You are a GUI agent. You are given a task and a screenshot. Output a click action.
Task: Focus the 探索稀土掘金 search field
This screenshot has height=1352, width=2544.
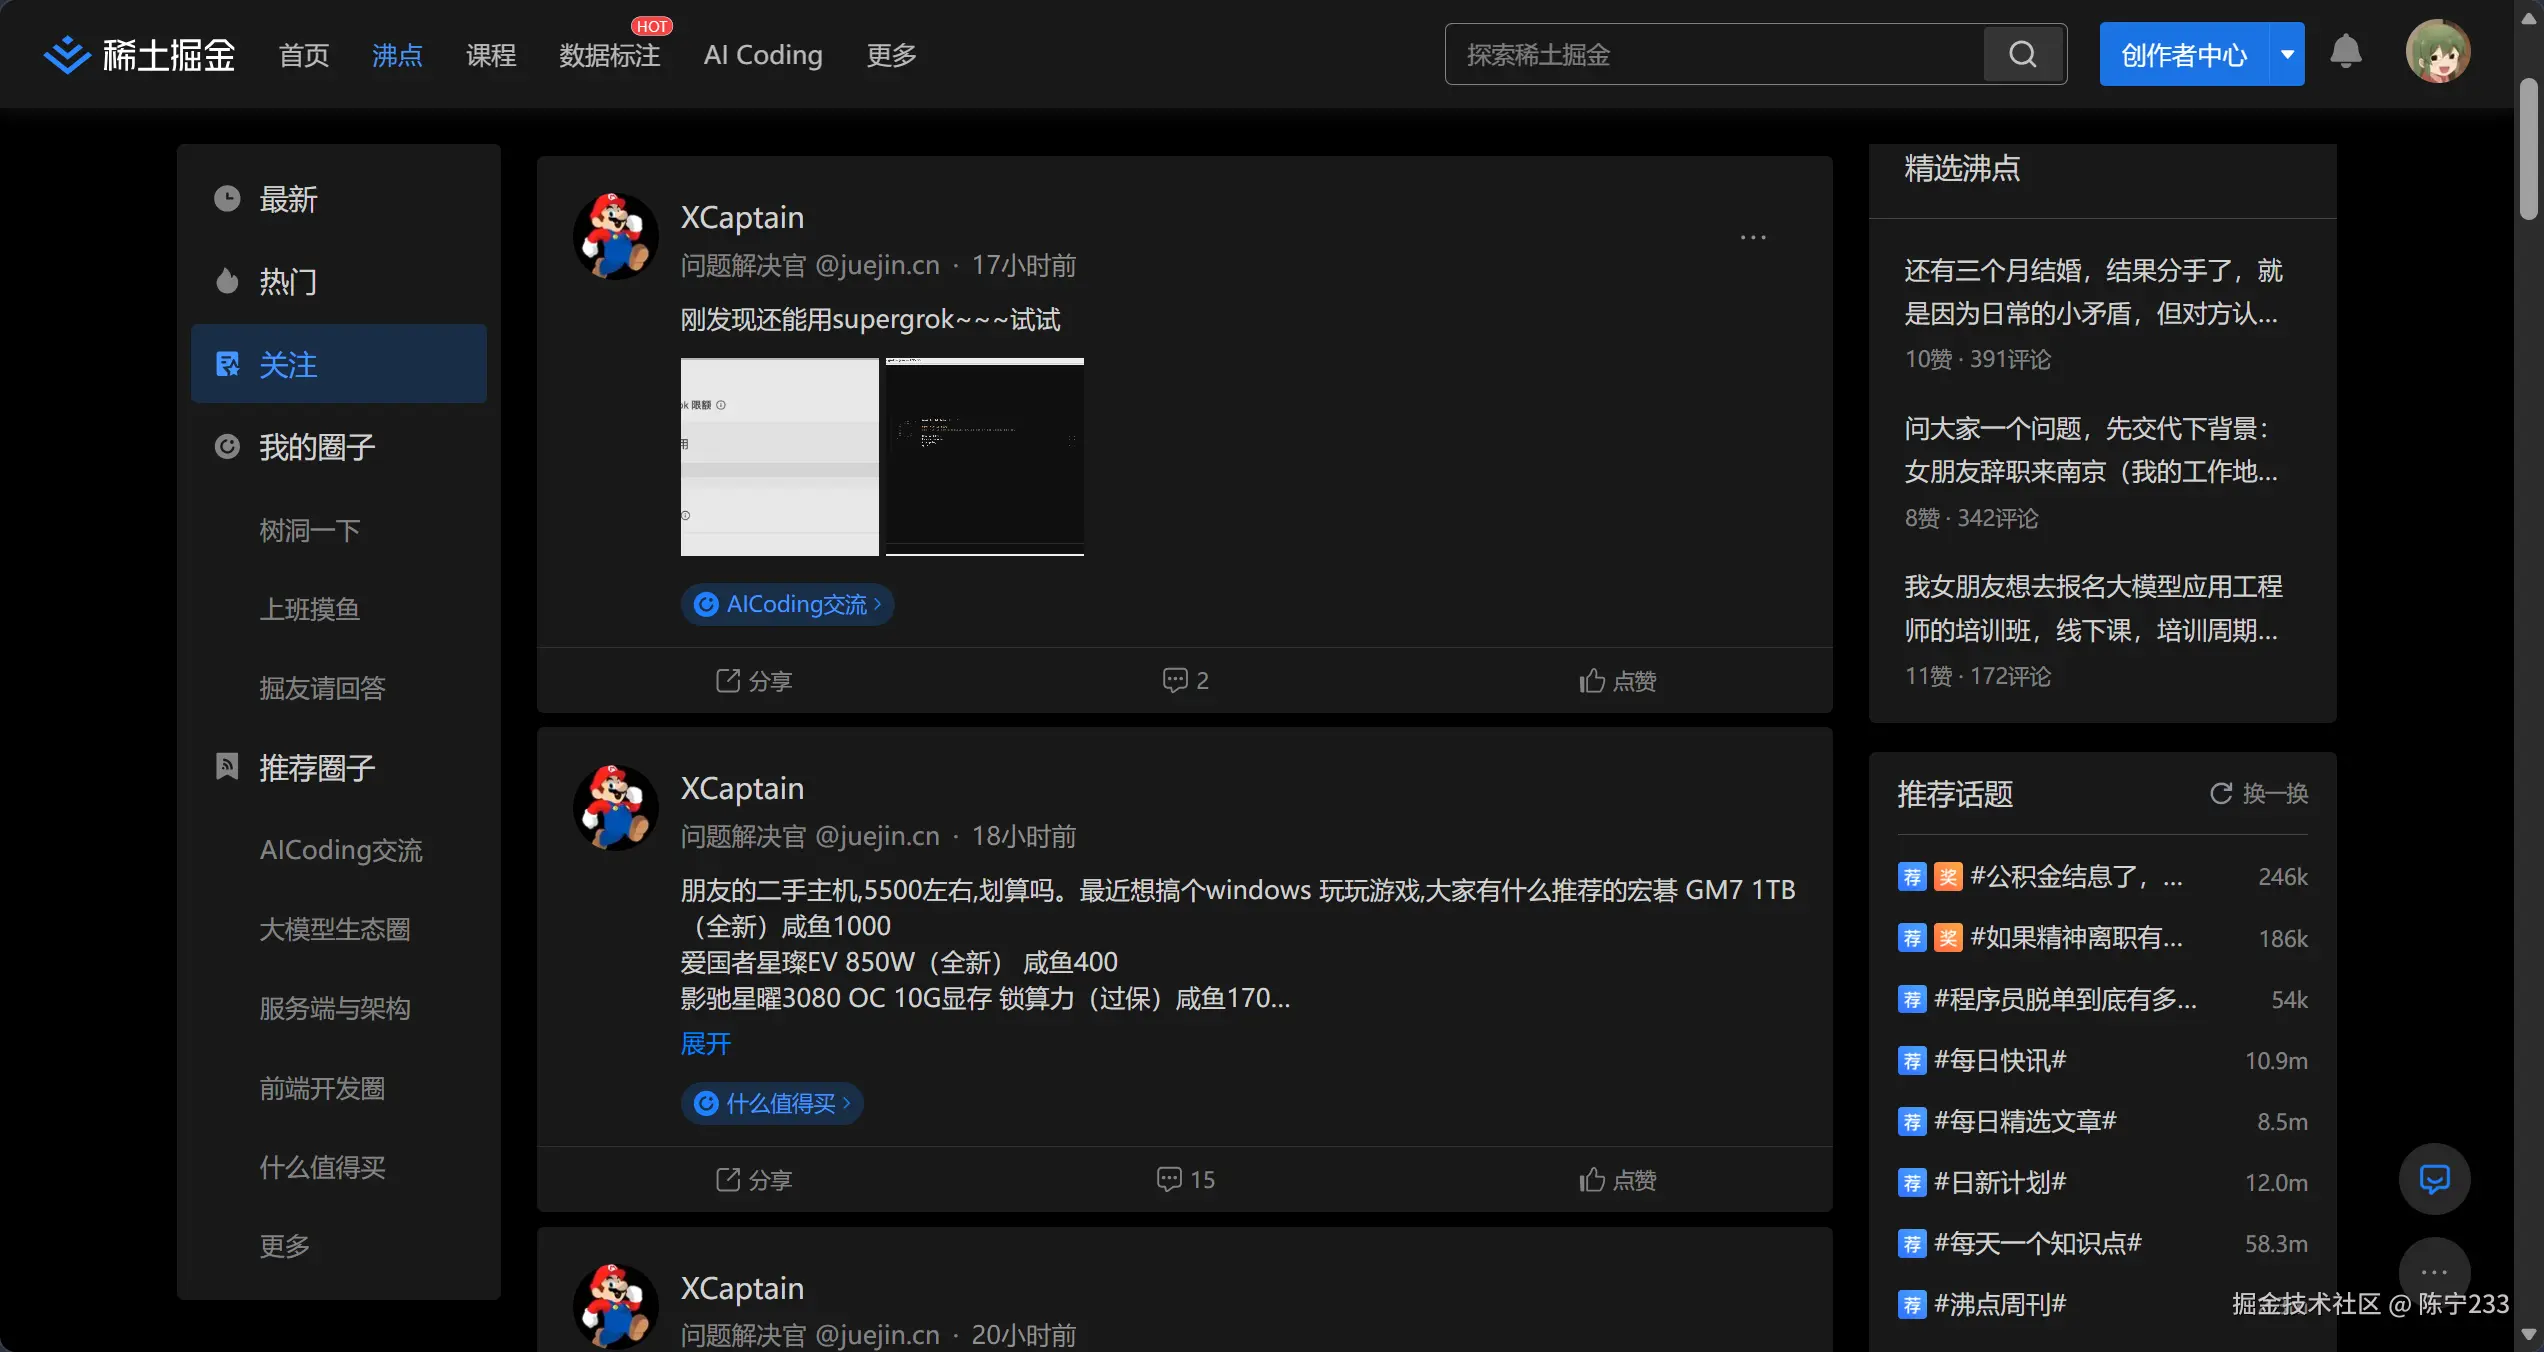tap(1714, 54)
